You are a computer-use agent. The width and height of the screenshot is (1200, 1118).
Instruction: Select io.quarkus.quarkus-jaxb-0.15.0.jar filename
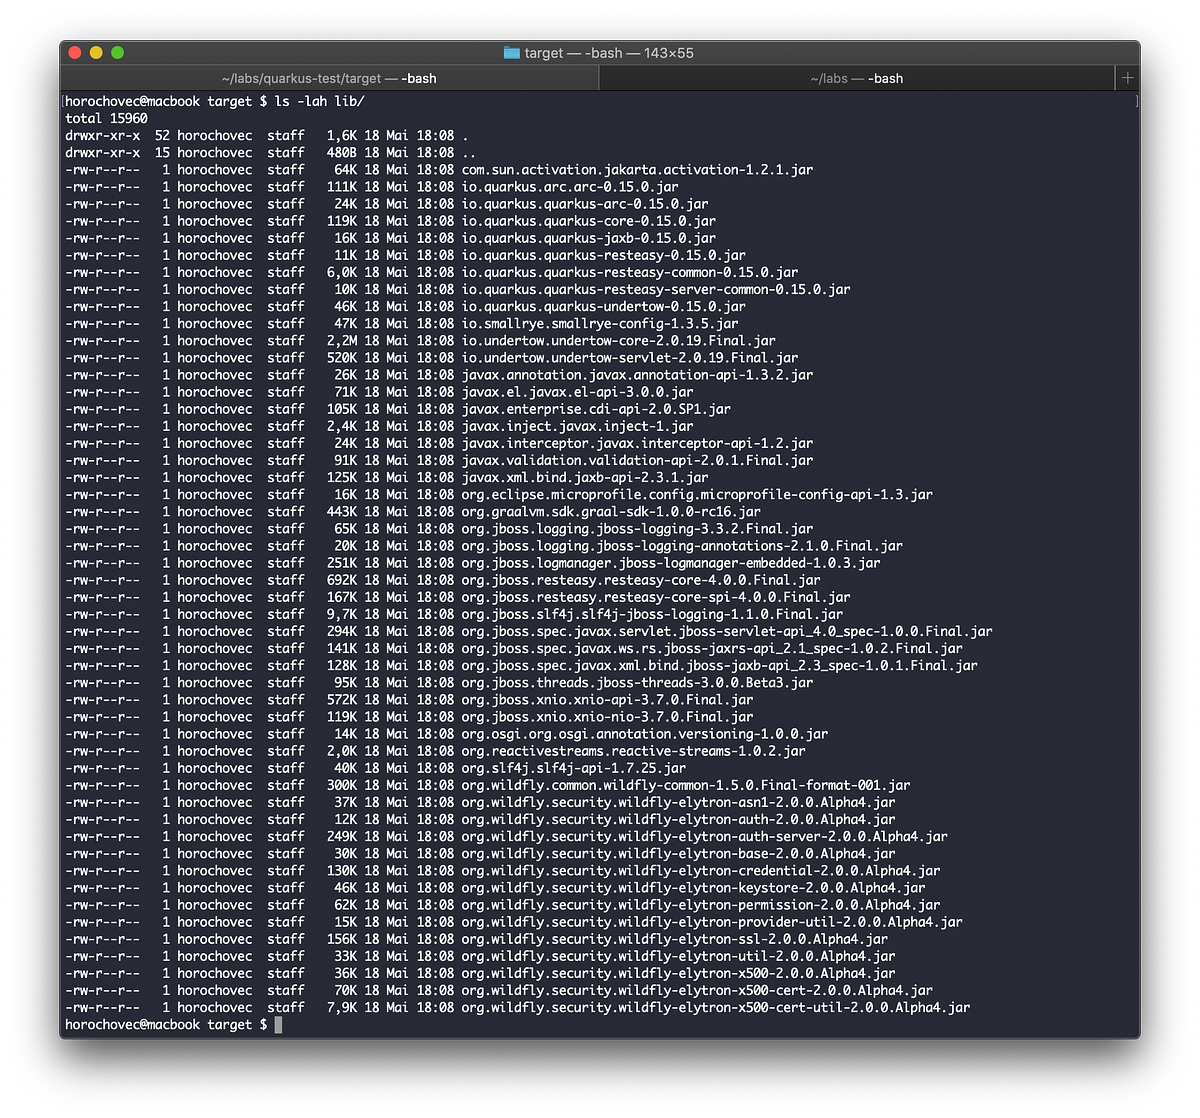pyautogui.click(x=589, y=238)
